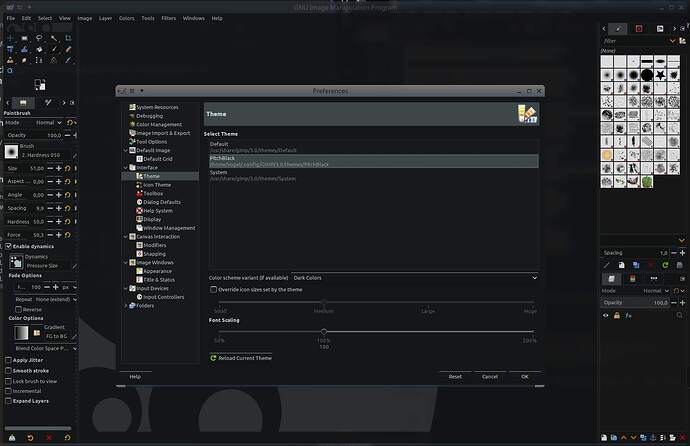Open the Colors menu
This screenshot has width=690, height=446.
coord(127,18)
